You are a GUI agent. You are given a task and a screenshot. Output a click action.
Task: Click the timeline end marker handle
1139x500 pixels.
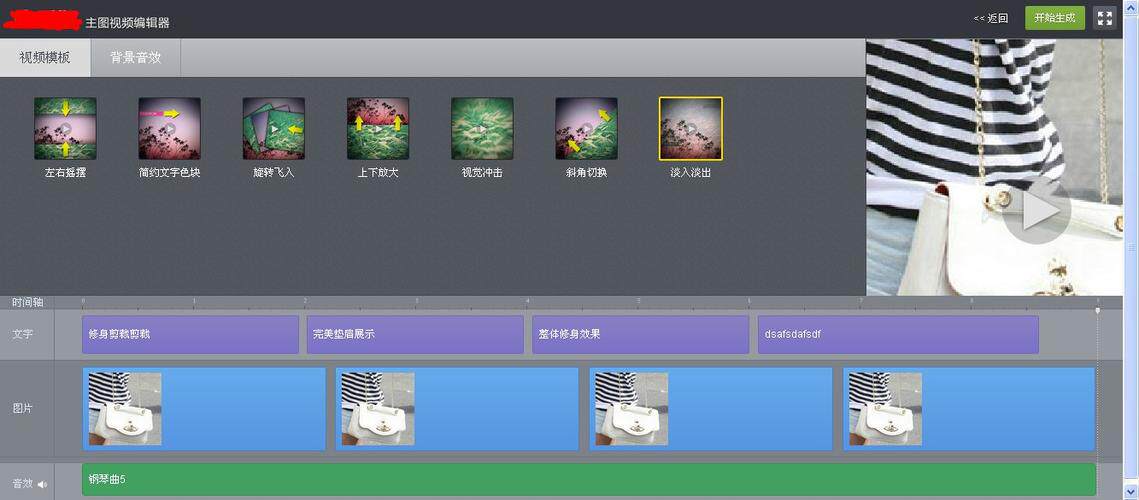[1098, 310]
